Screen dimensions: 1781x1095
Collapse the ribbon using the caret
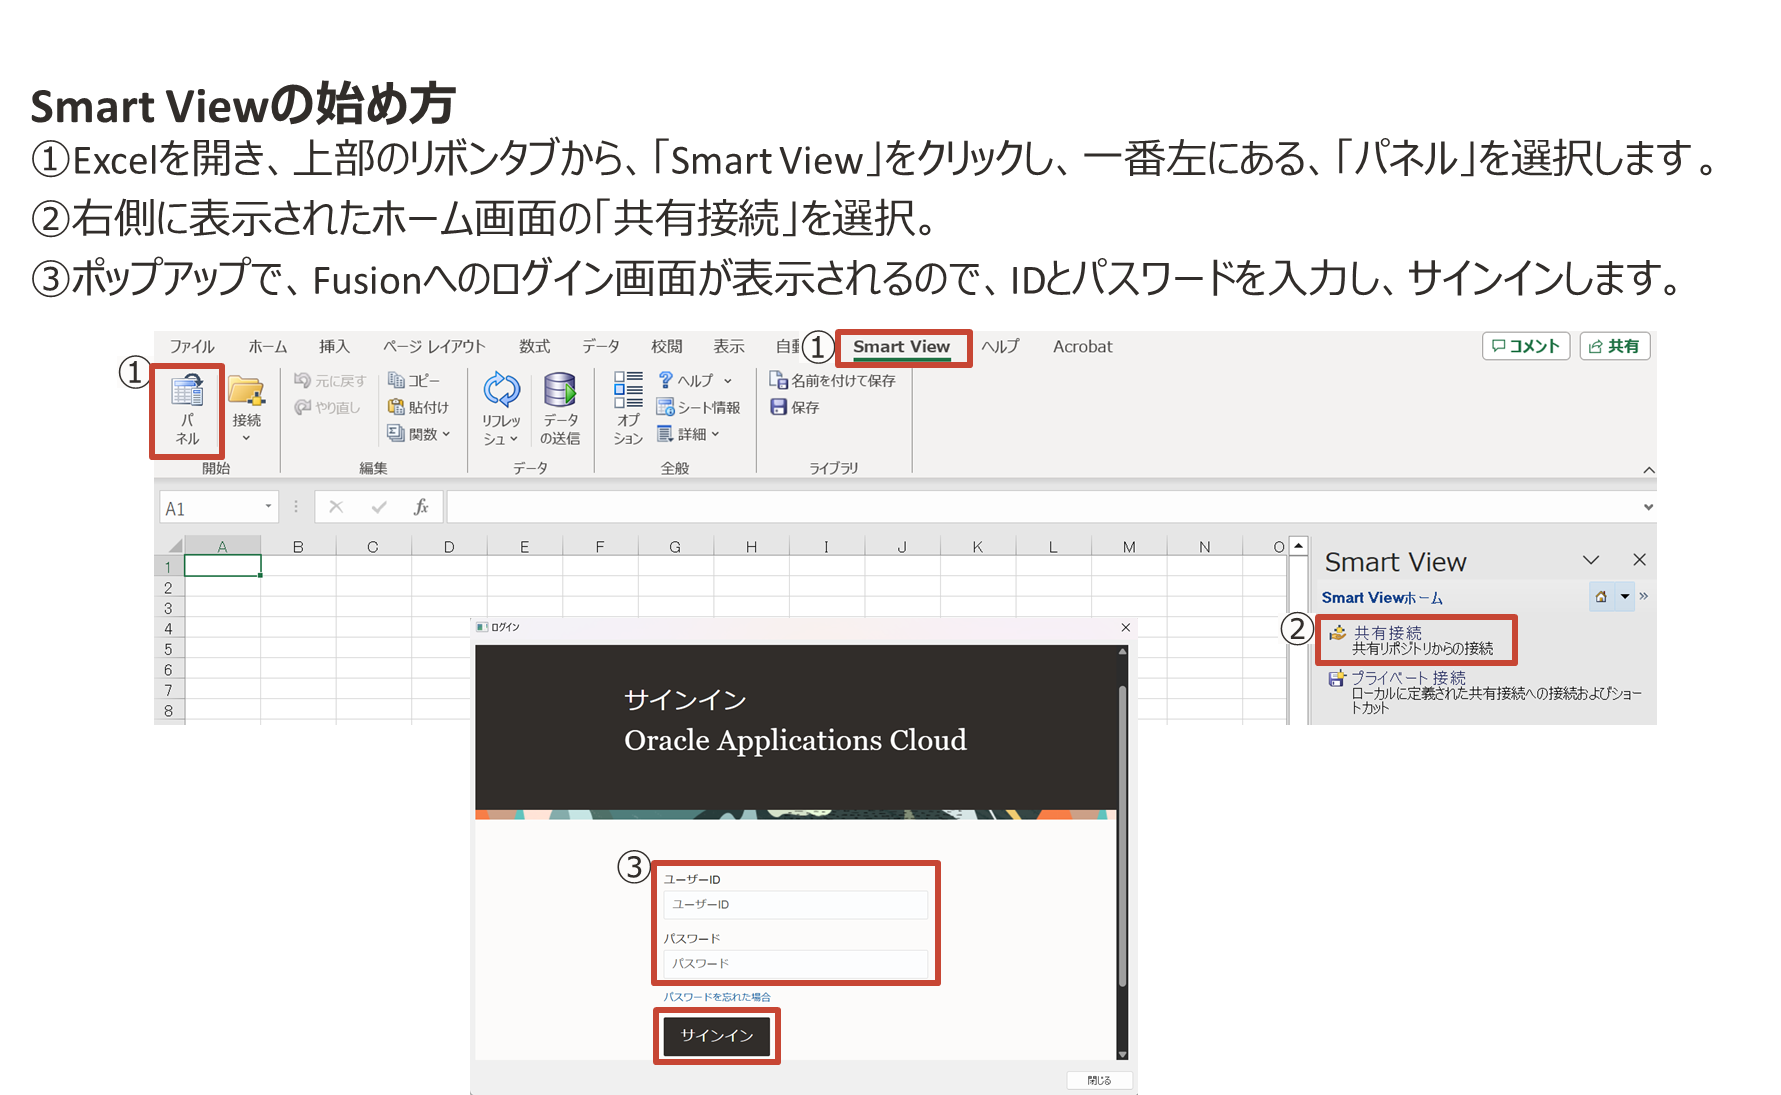1649,470
